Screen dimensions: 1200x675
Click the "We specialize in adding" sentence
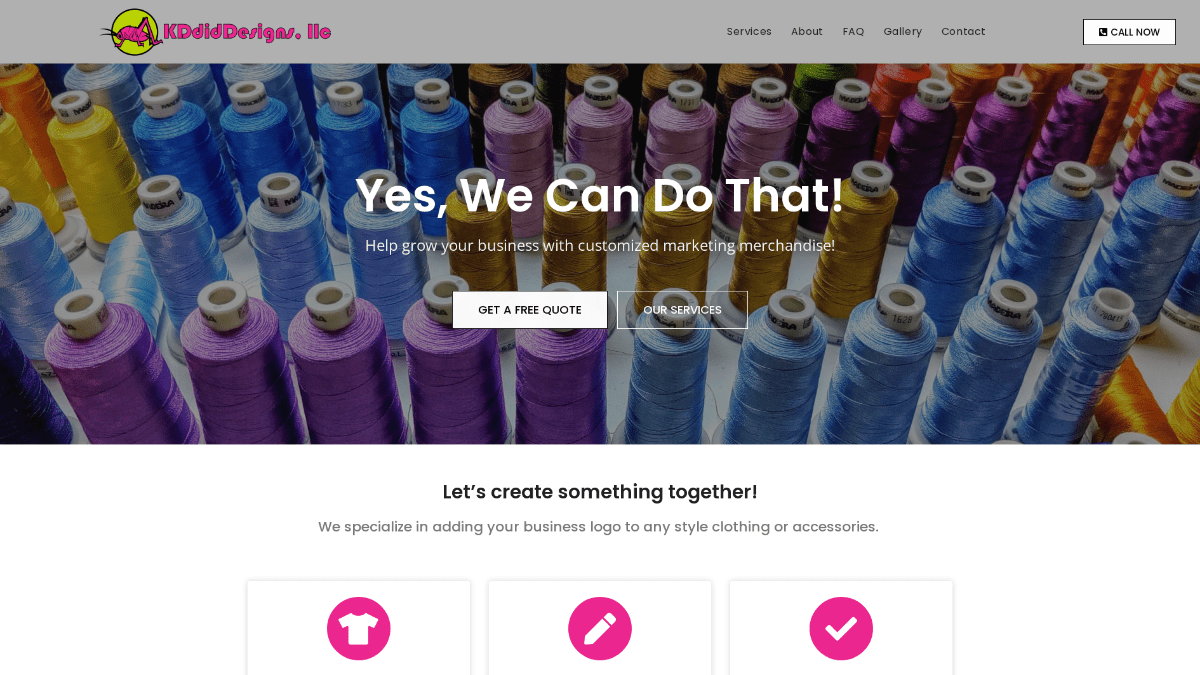pyautogui.click(x=598, y=526)
